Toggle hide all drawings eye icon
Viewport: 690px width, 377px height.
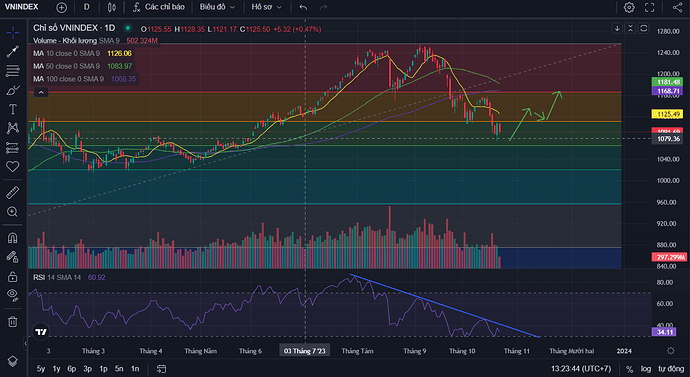13,295
